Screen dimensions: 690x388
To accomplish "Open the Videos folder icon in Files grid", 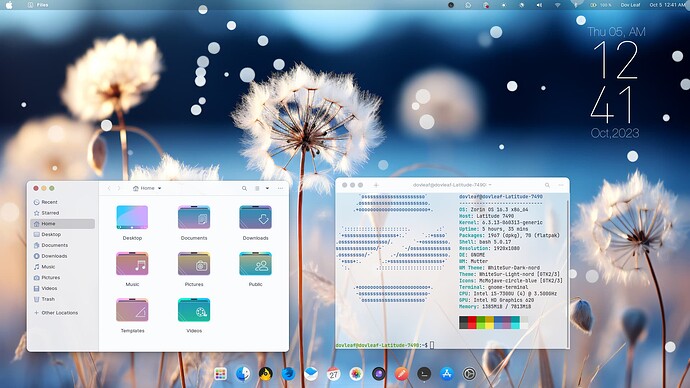I will (x=194, y=310).
